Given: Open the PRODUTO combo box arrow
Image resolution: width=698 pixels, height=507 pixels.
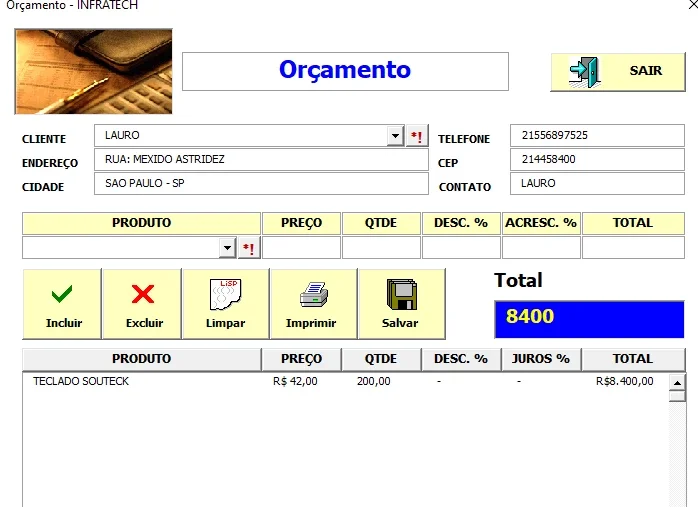Looking at the screenshot, I should coord(227,248).
